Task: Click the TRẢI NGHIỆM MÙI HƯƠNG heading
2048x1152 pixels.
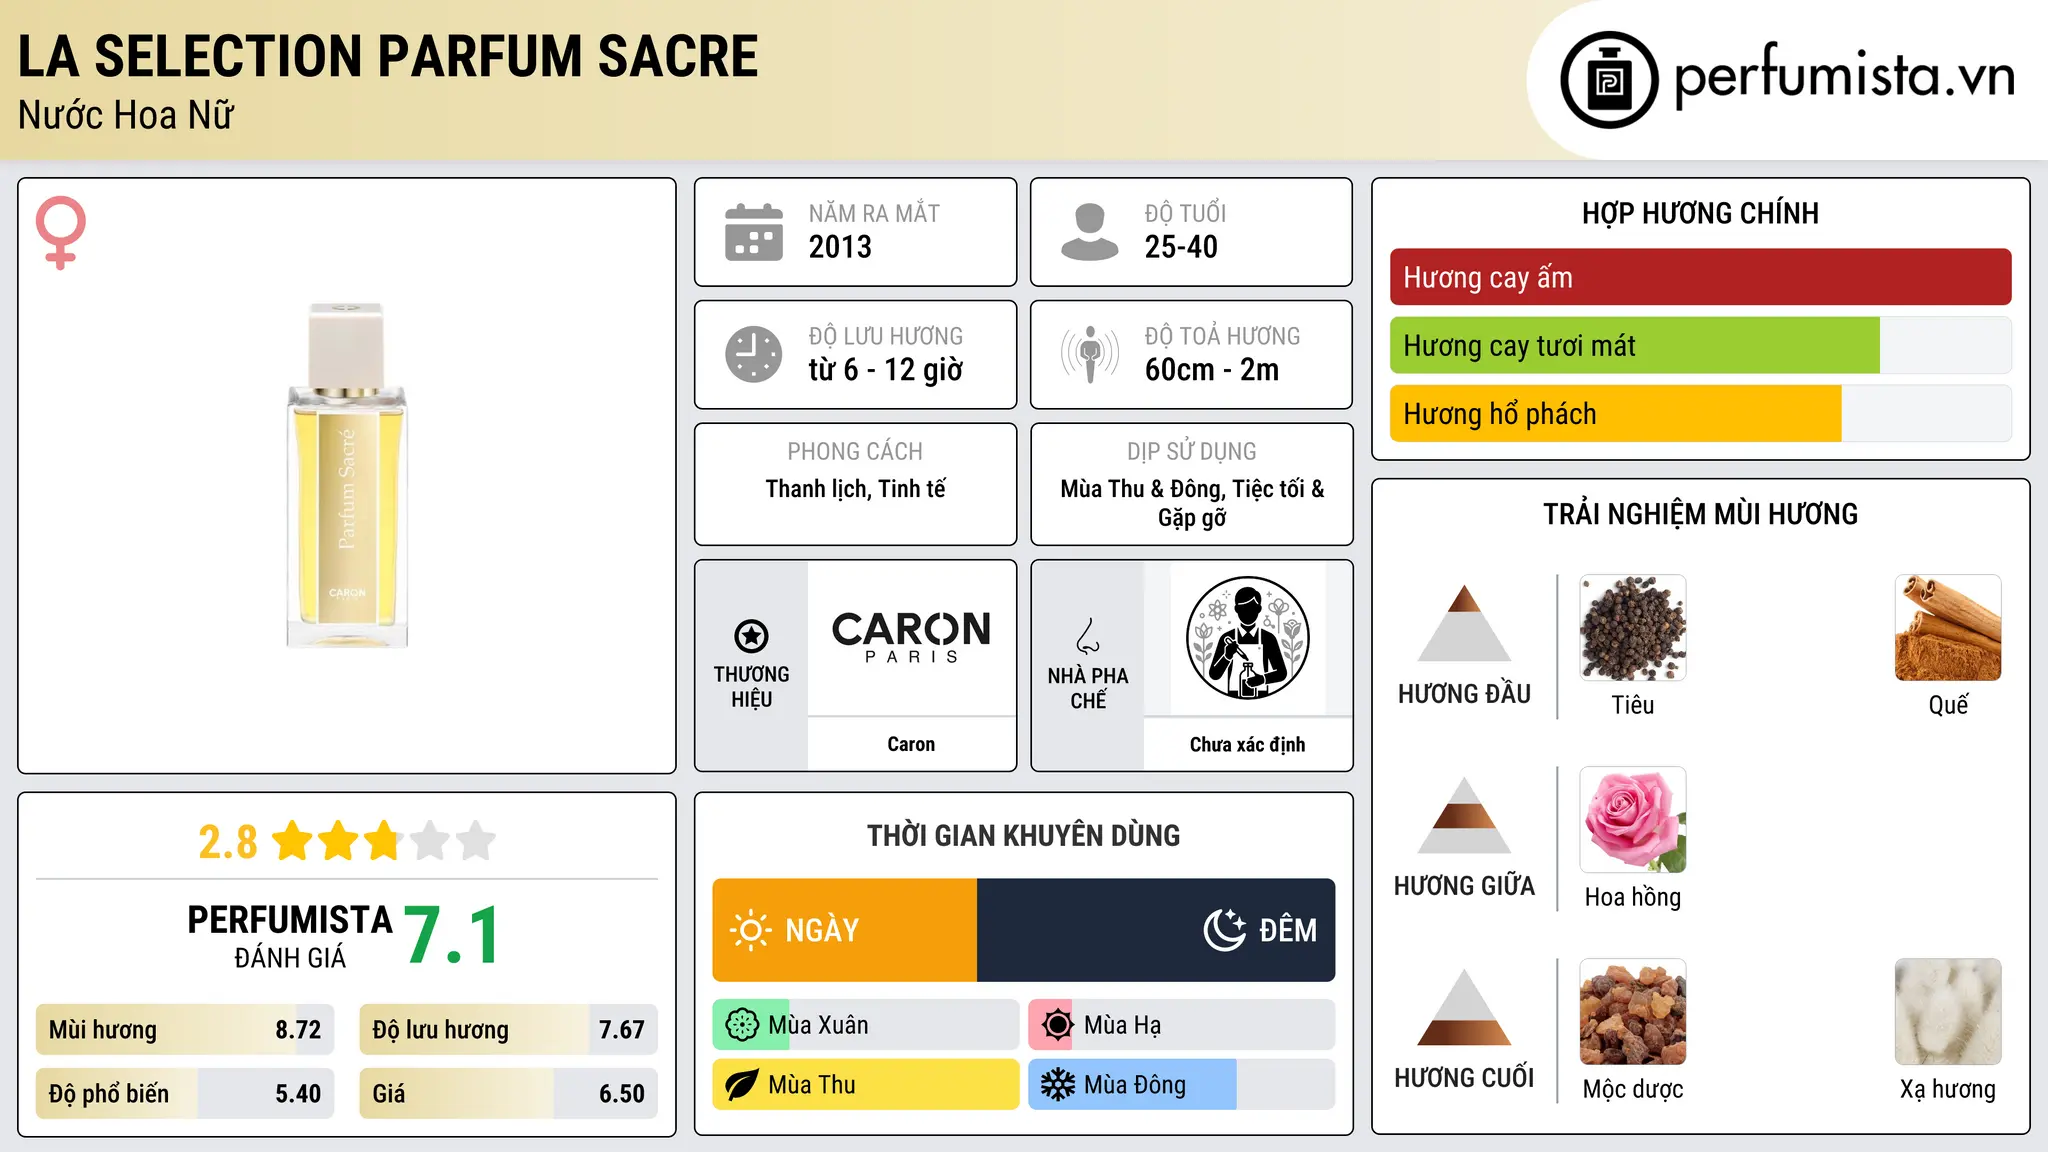Action: (x=1700, y=514)
